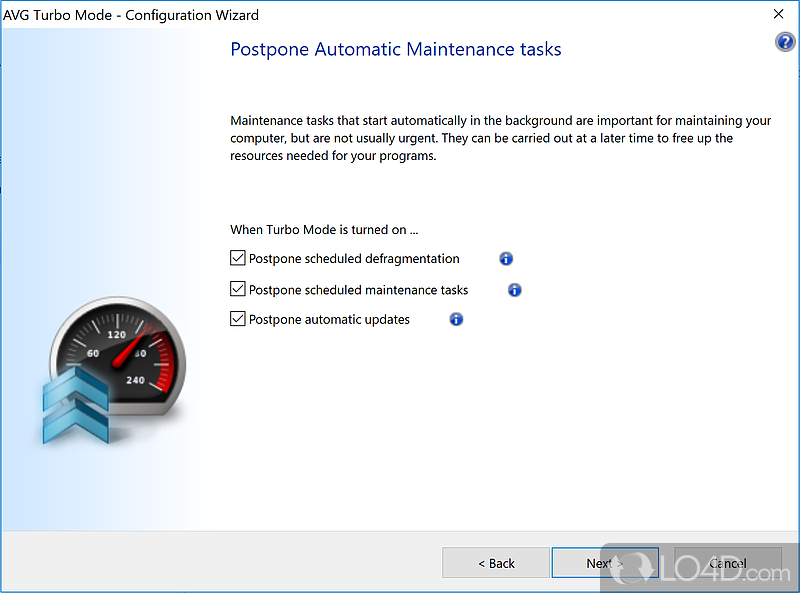800x593 pixels.
Task: Click the 'Postpone scheduled maintenance tasks' label text
Action: (x=358, y=290)
